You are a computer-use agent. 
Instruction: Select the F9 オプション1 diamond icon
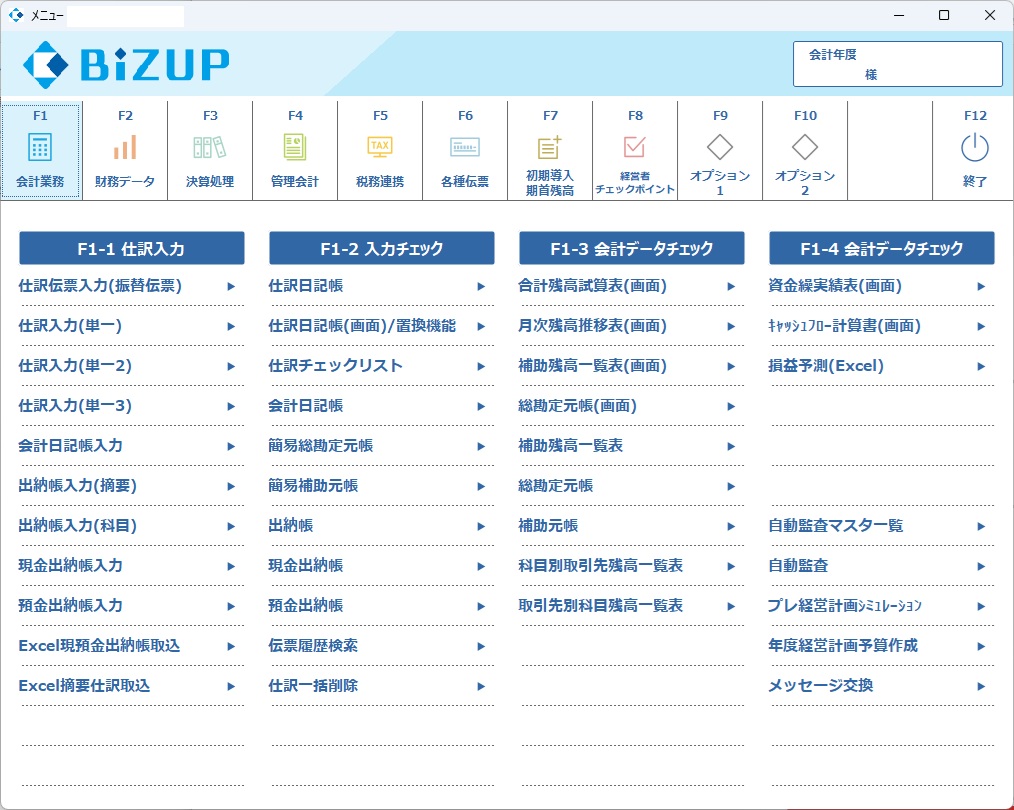[720, 147]
